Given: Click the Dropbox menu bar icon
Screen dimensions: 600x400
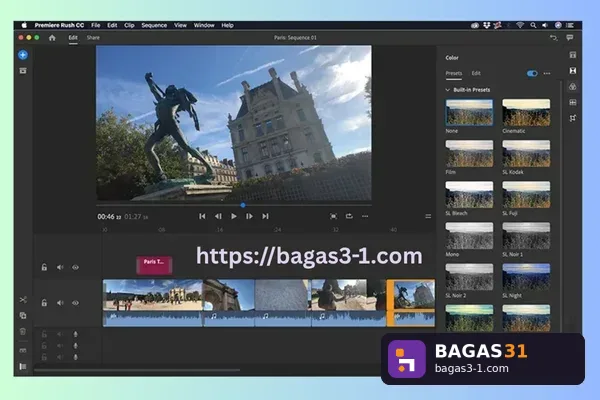Looking at the screenshot, I should coord(487,25).
